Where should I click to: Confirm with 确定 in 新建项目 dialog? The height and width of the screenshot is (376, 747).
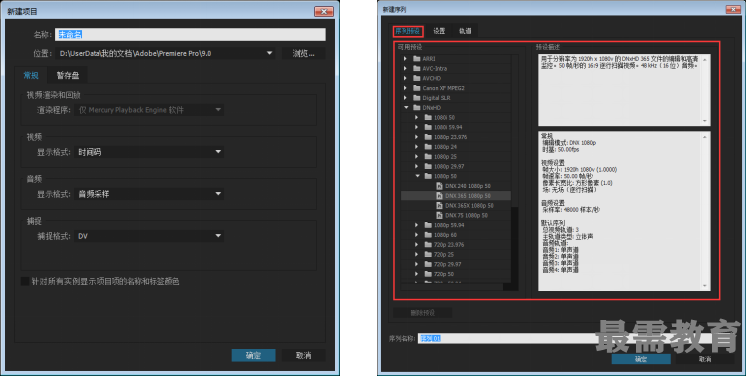tap(253, 355)
